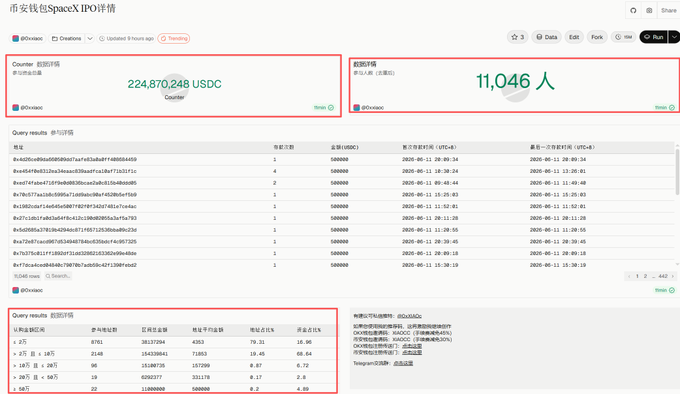Viewport: 680px width, 394px height.
Task: Click the 11min refresh status in USDC counter
Action: pos(324,107)
